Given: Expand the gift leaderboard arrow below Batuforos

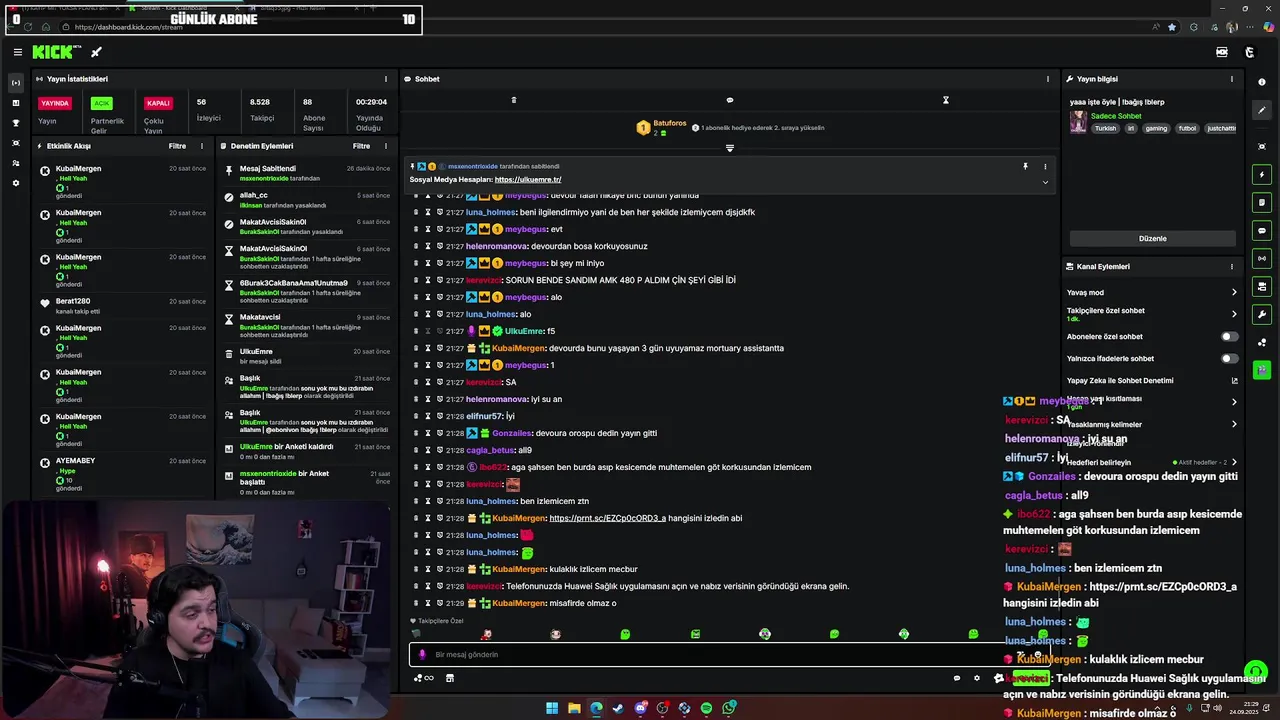Looking at the screenshot, I should [729, 148].
